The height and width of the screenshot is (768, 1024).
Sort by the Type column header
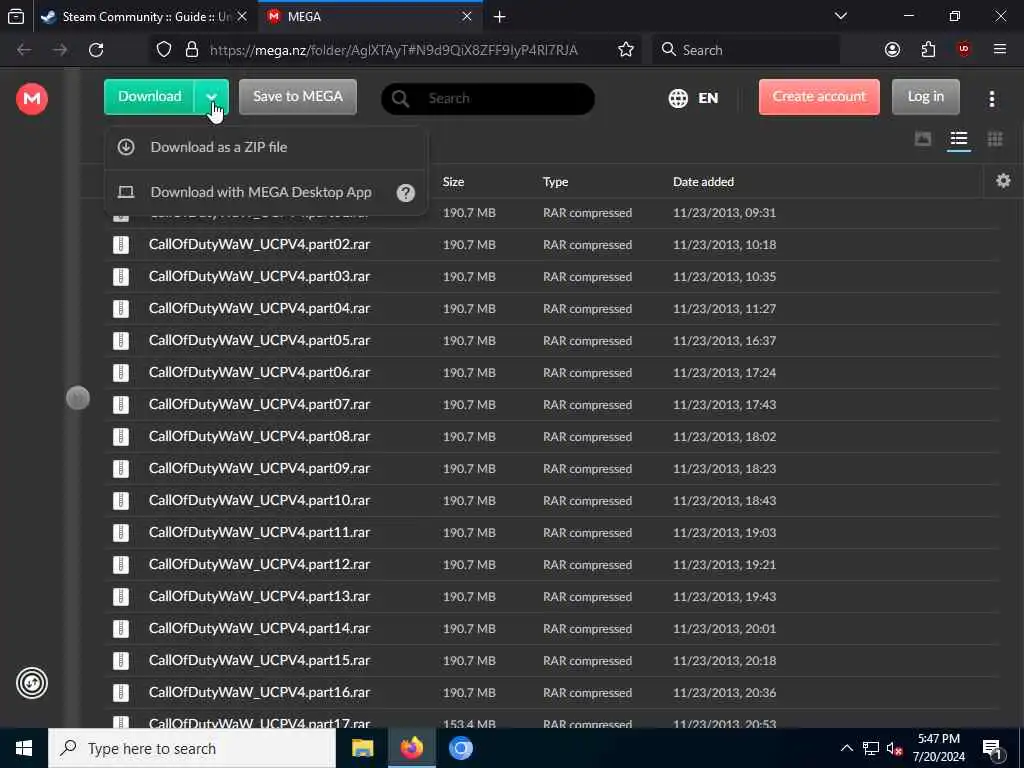tap(555, 182)
